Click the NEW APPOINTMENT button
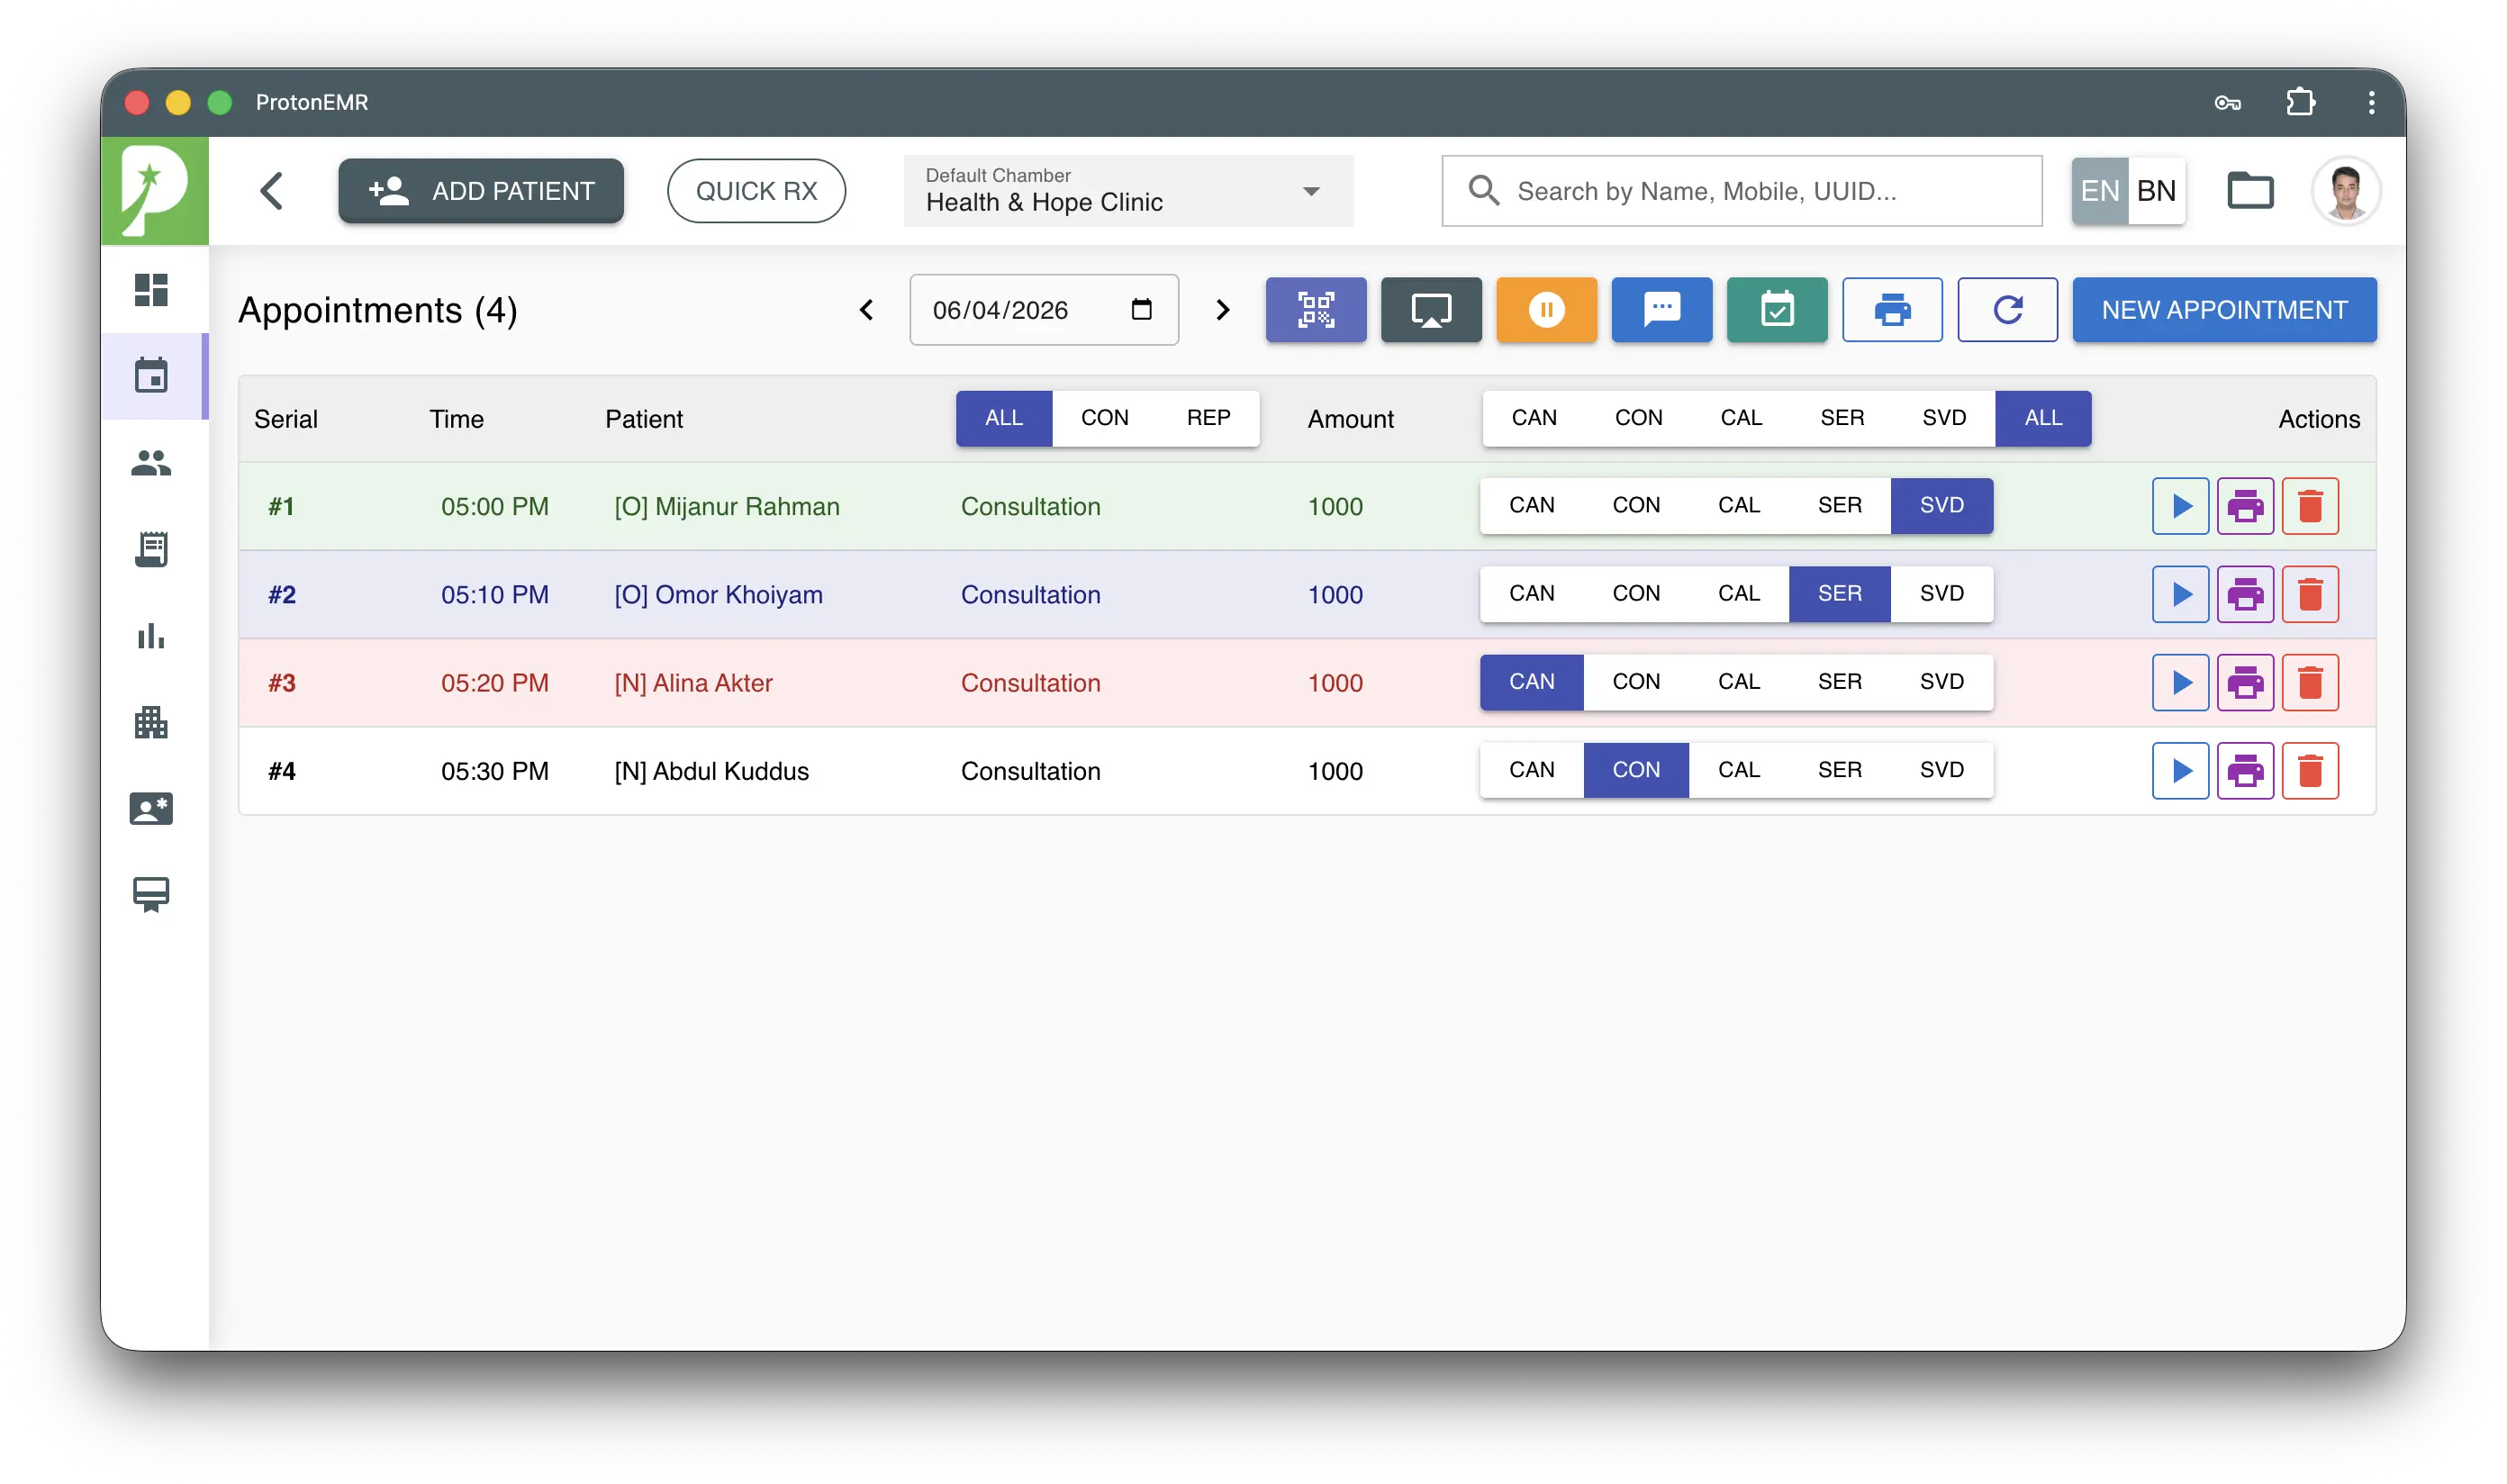Viewport: 2507px width, 1484px height. coord(2224,310)
